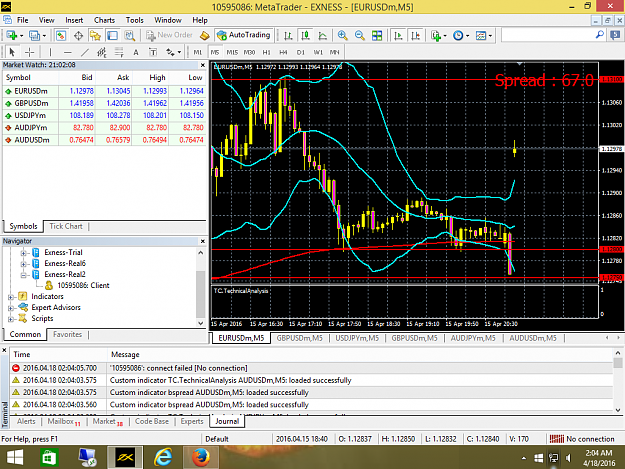Open Firefox from the taskbar
The height and width of the screenshot is (469, 625).
201,457
